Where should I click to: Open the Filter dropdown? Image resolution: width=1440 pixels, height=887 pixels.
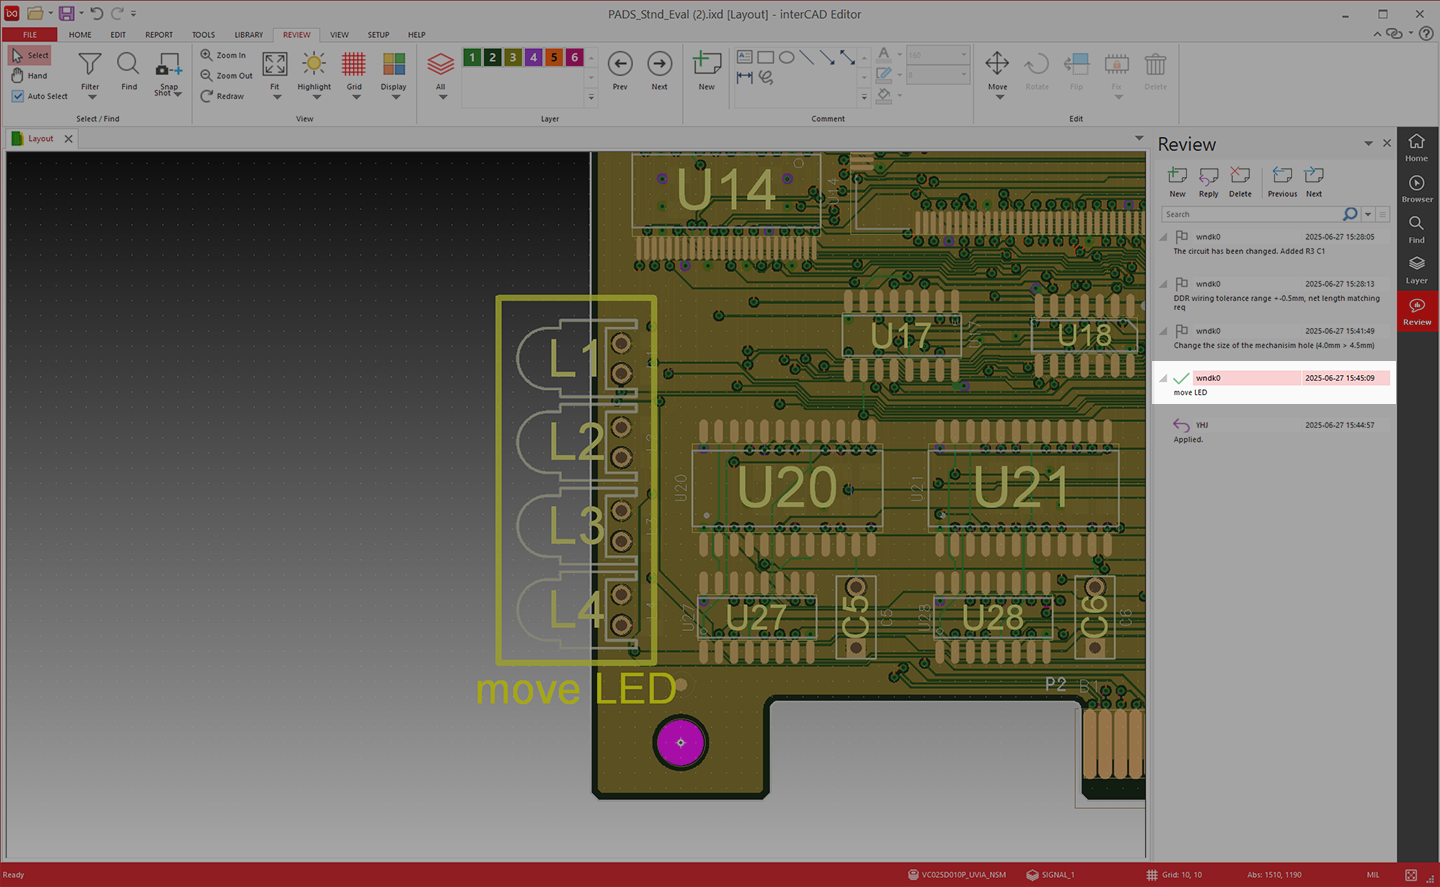click(x=90, y=97)
